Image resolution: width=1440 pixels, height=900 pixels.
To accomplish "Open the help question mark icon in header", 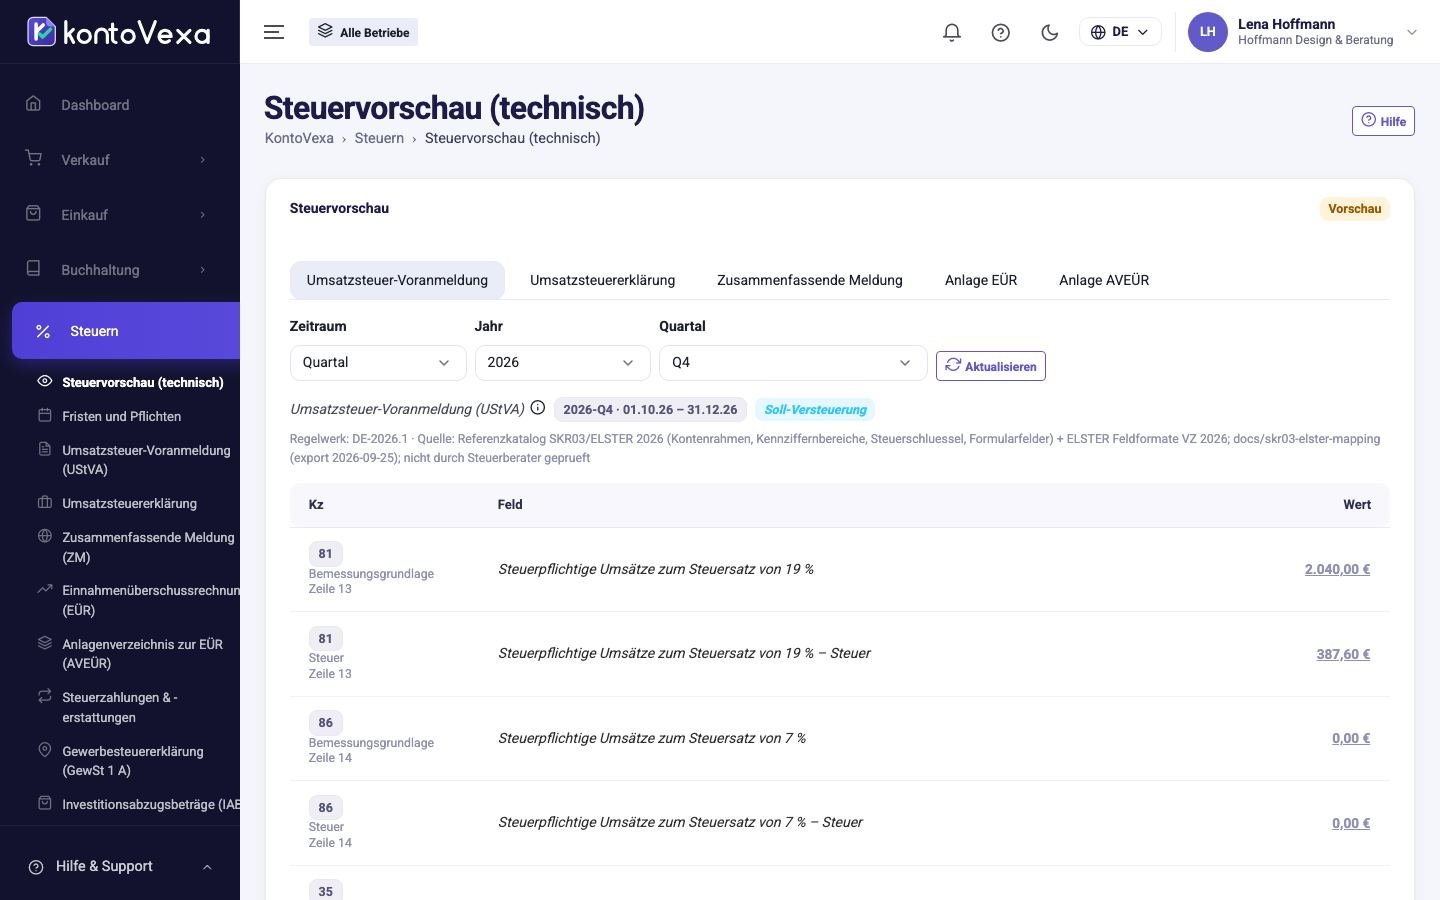I will click(x=1001, y=32).
